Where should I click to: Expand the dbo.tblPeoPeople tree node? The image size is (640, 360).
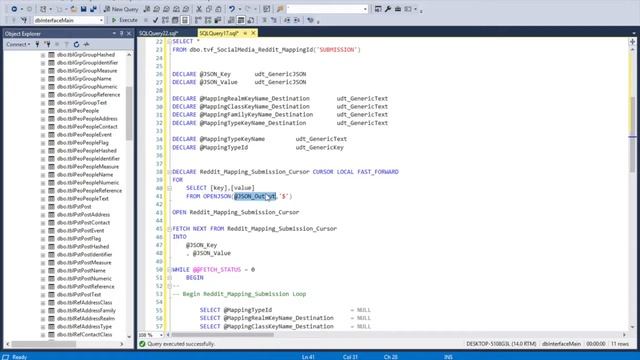click(43, 111)
